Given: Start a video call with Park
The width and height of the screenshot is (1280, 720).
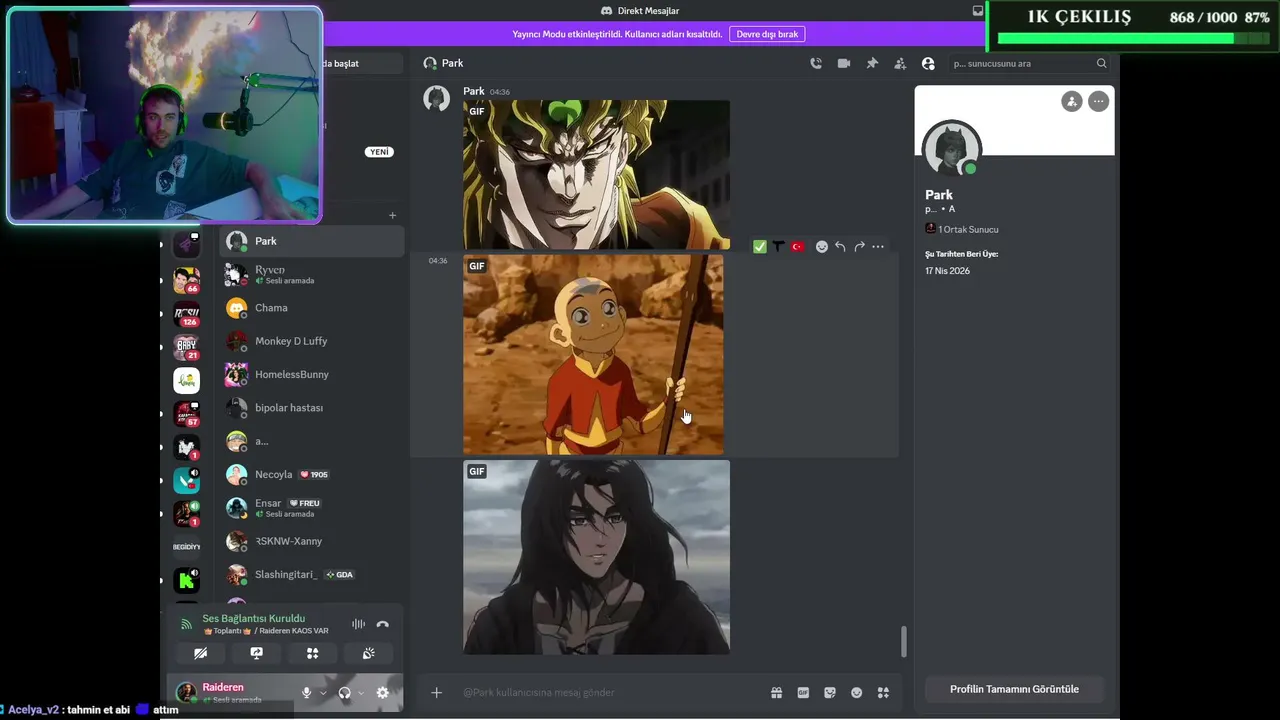Looking at the screenshot, I should (x=844, y=63).
